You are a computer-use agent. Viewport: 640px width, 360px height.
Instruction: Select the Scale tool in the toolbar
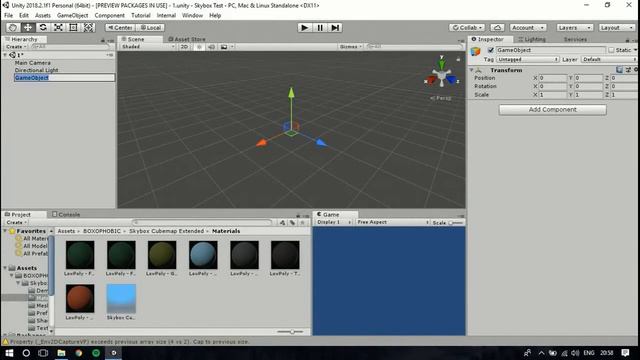(x=58, y=27)
